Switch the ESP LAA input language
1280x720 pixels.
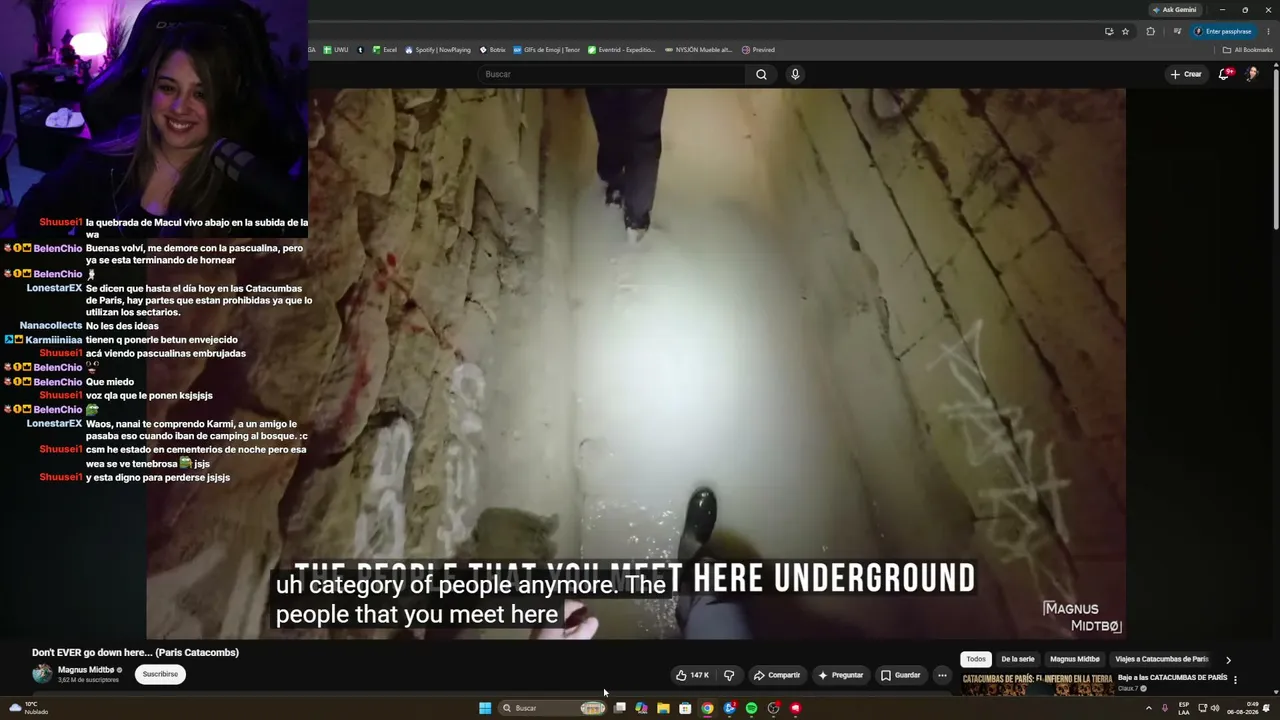coord(1184,708)
